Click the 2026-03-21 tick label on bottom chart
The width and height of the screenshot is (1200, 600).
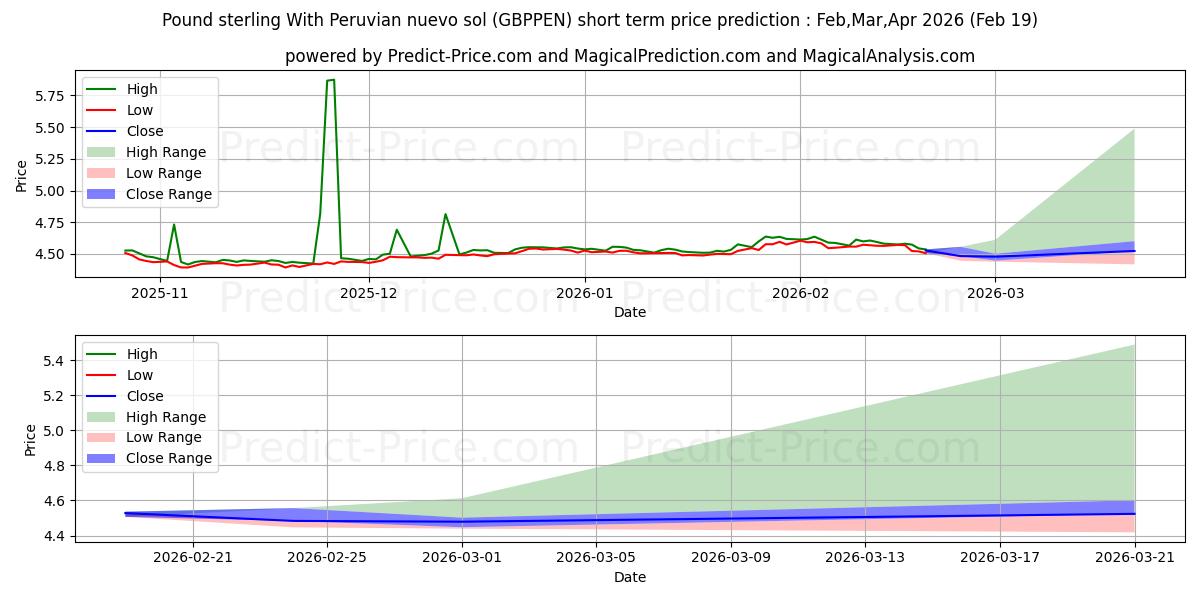point(1135,557)
